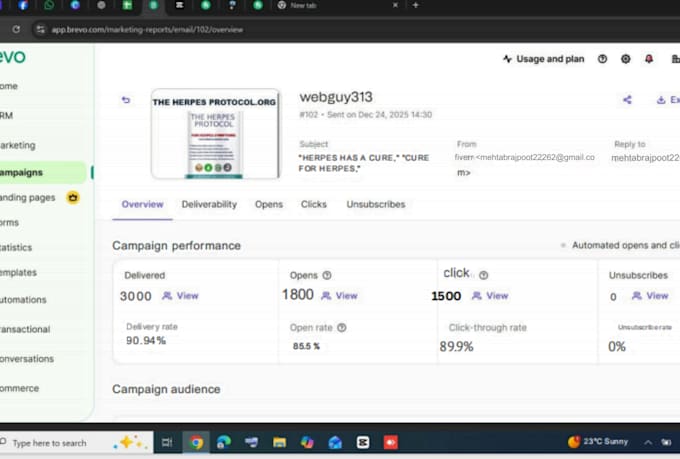View contacts for Delivered 3000
The image size is (680, 459).
coord(180,296)
